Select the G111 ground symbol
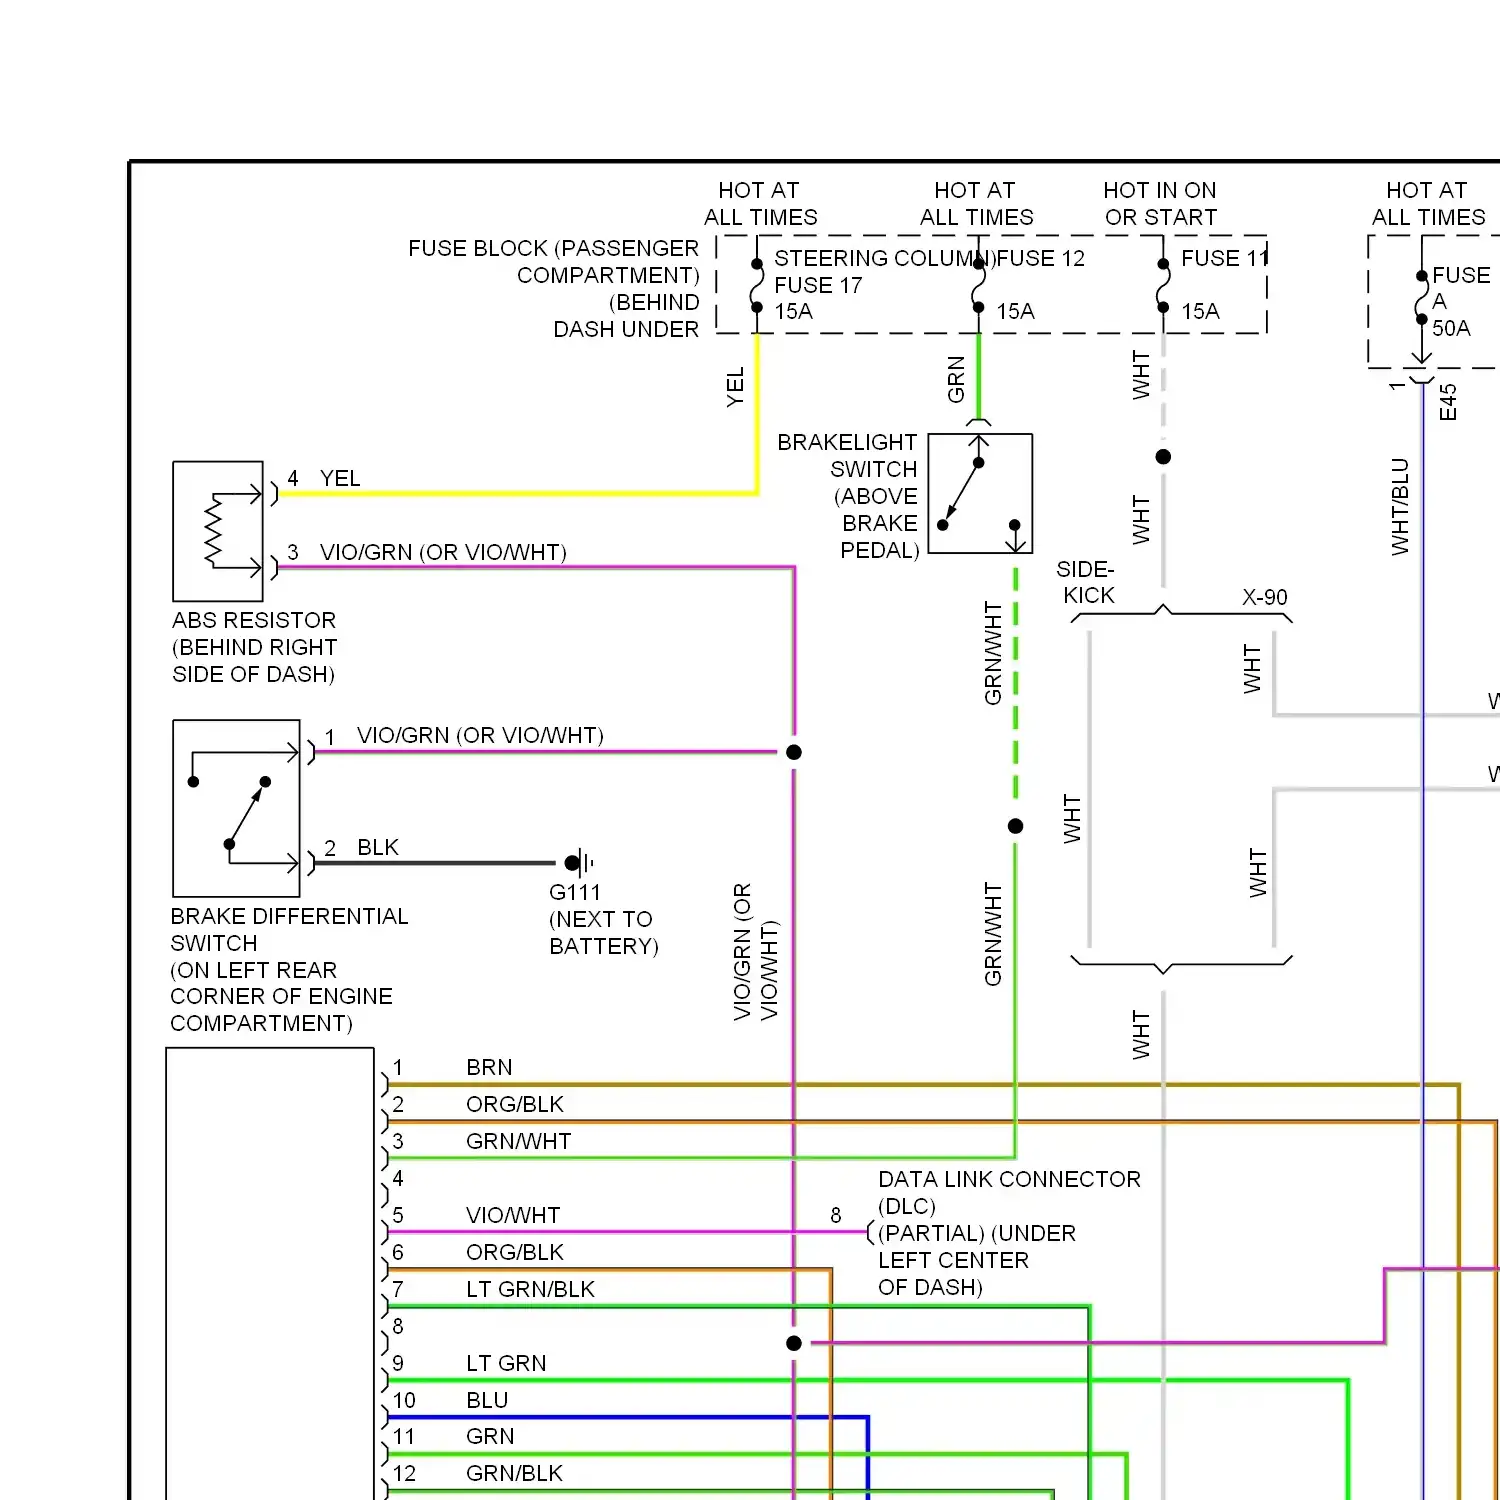Screen dimensions: 1500x1500 pos(580,862)
